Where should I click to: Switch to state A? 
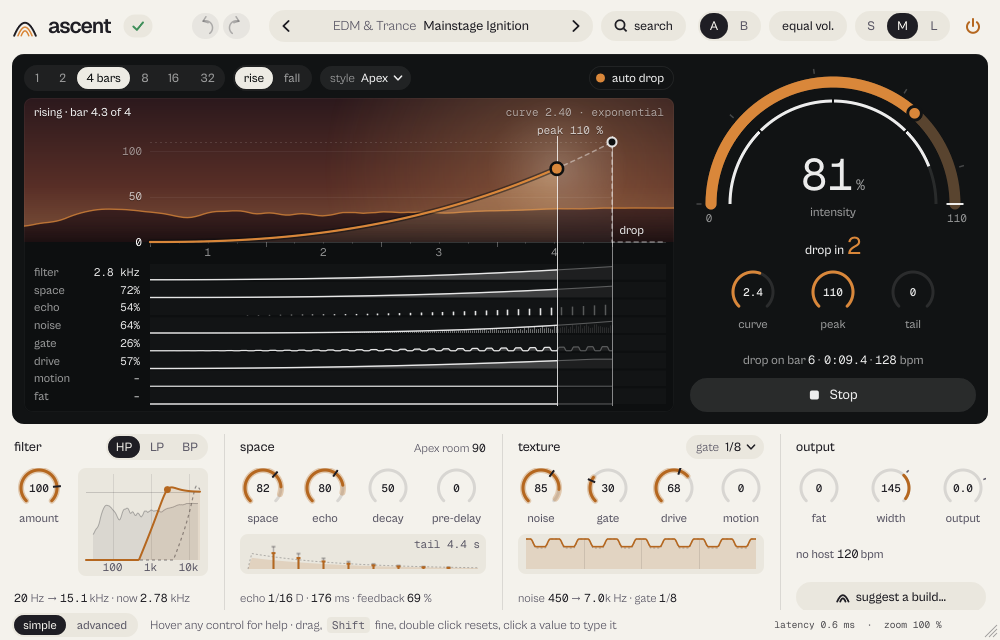714,26
